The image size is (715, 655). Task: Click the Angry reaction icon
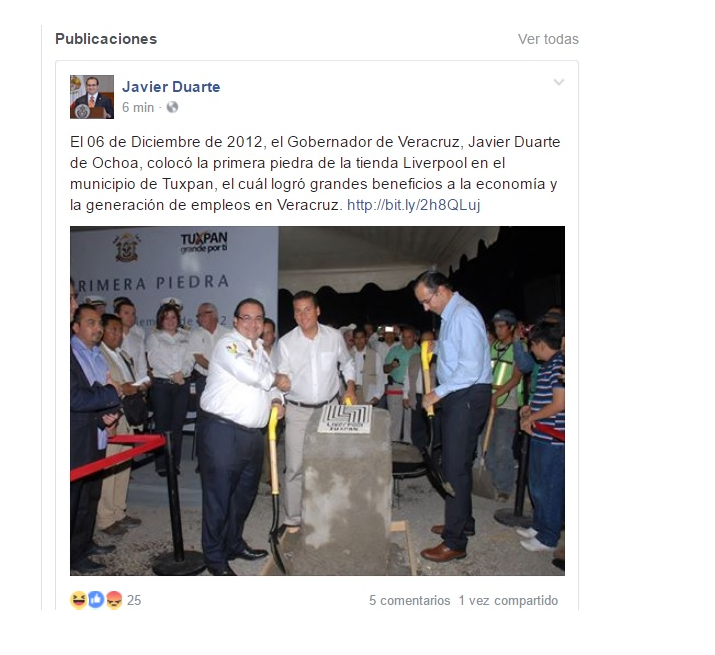[114, 600]
